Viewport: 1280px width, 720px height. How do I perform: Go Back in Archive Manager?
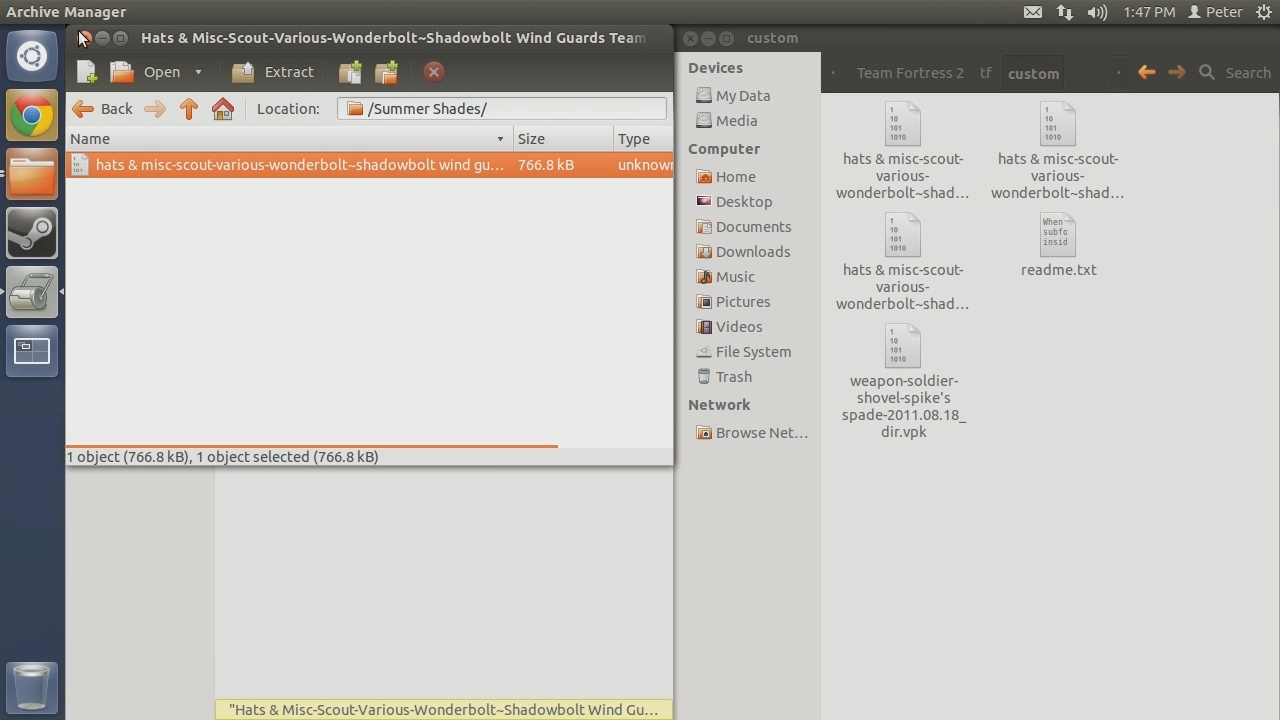tap(102, 109)
